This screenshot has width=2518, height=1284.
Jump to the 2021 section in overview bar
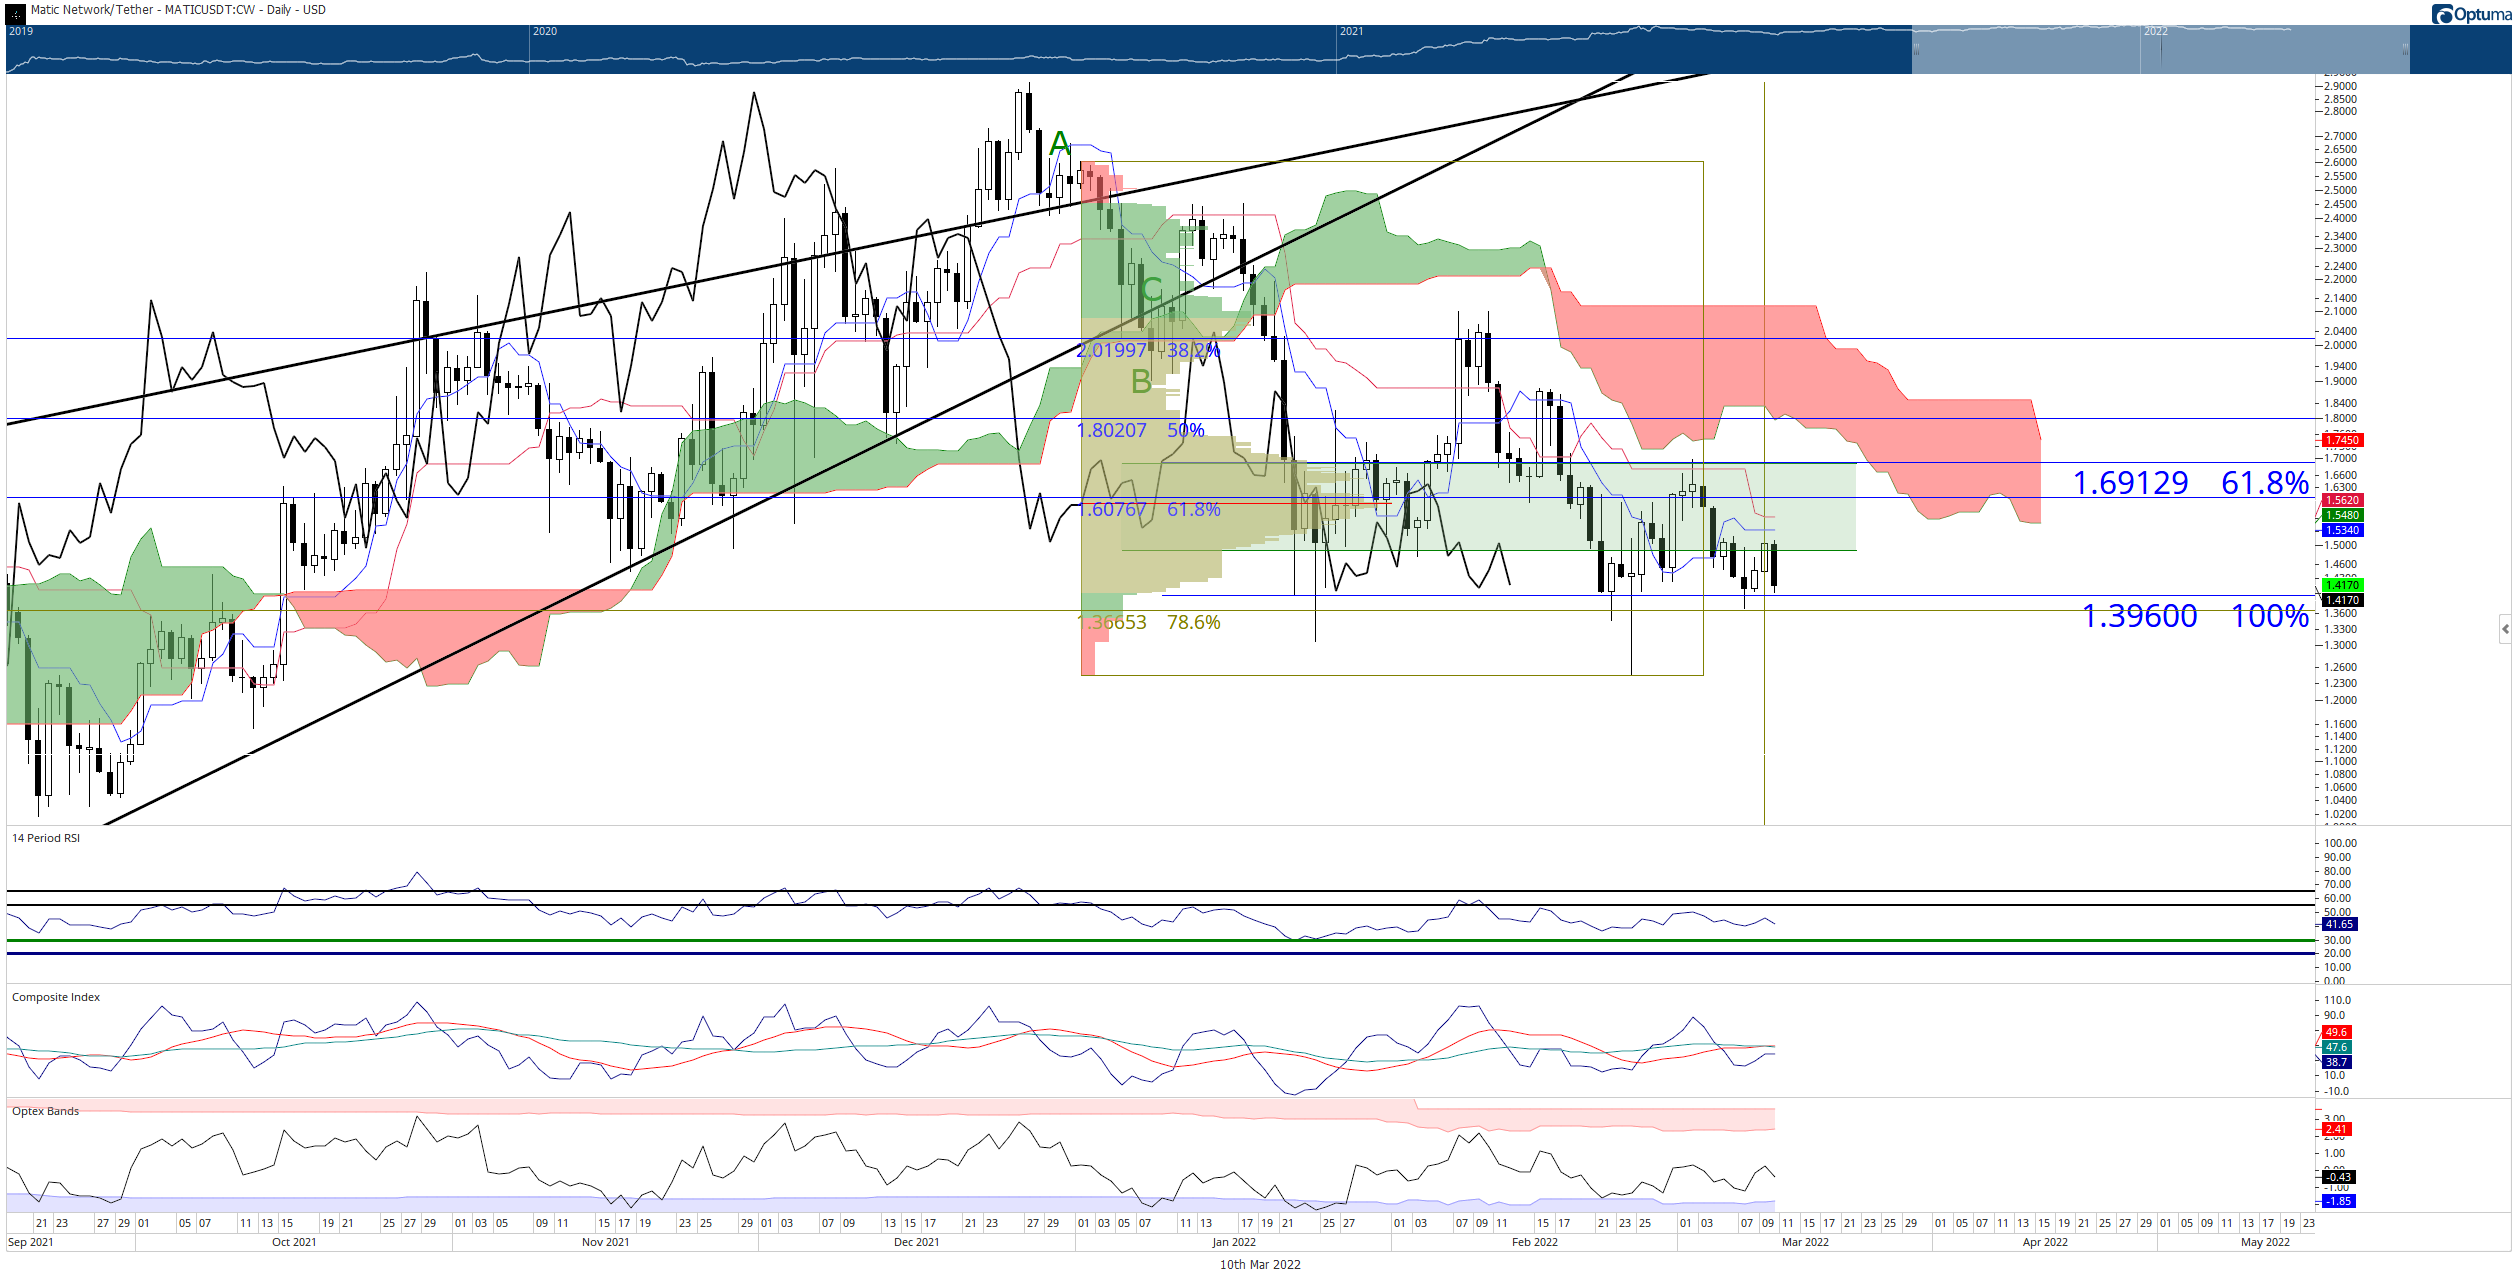pos(1351,31)
